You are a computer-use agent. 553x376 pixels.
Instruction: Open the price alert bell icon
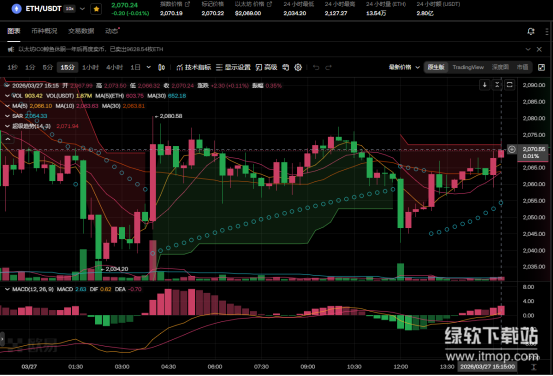coord(531,31)
